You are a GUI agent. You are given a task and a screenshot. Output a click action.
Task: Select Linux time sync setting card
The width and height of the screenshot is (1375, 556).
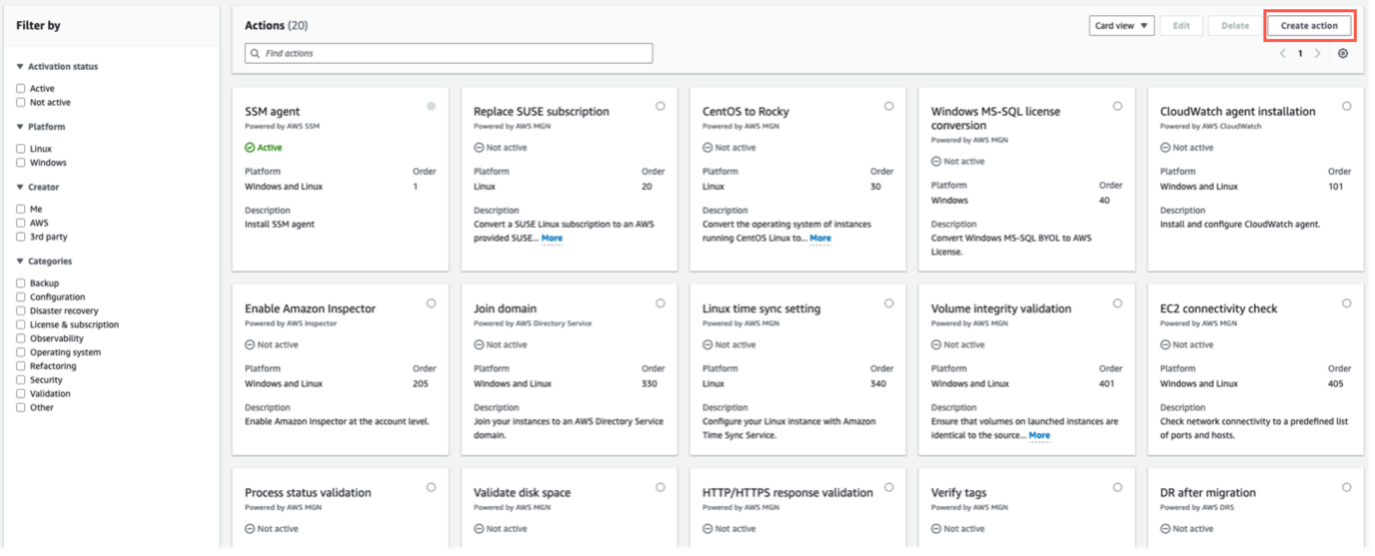(x=889, y=303)
